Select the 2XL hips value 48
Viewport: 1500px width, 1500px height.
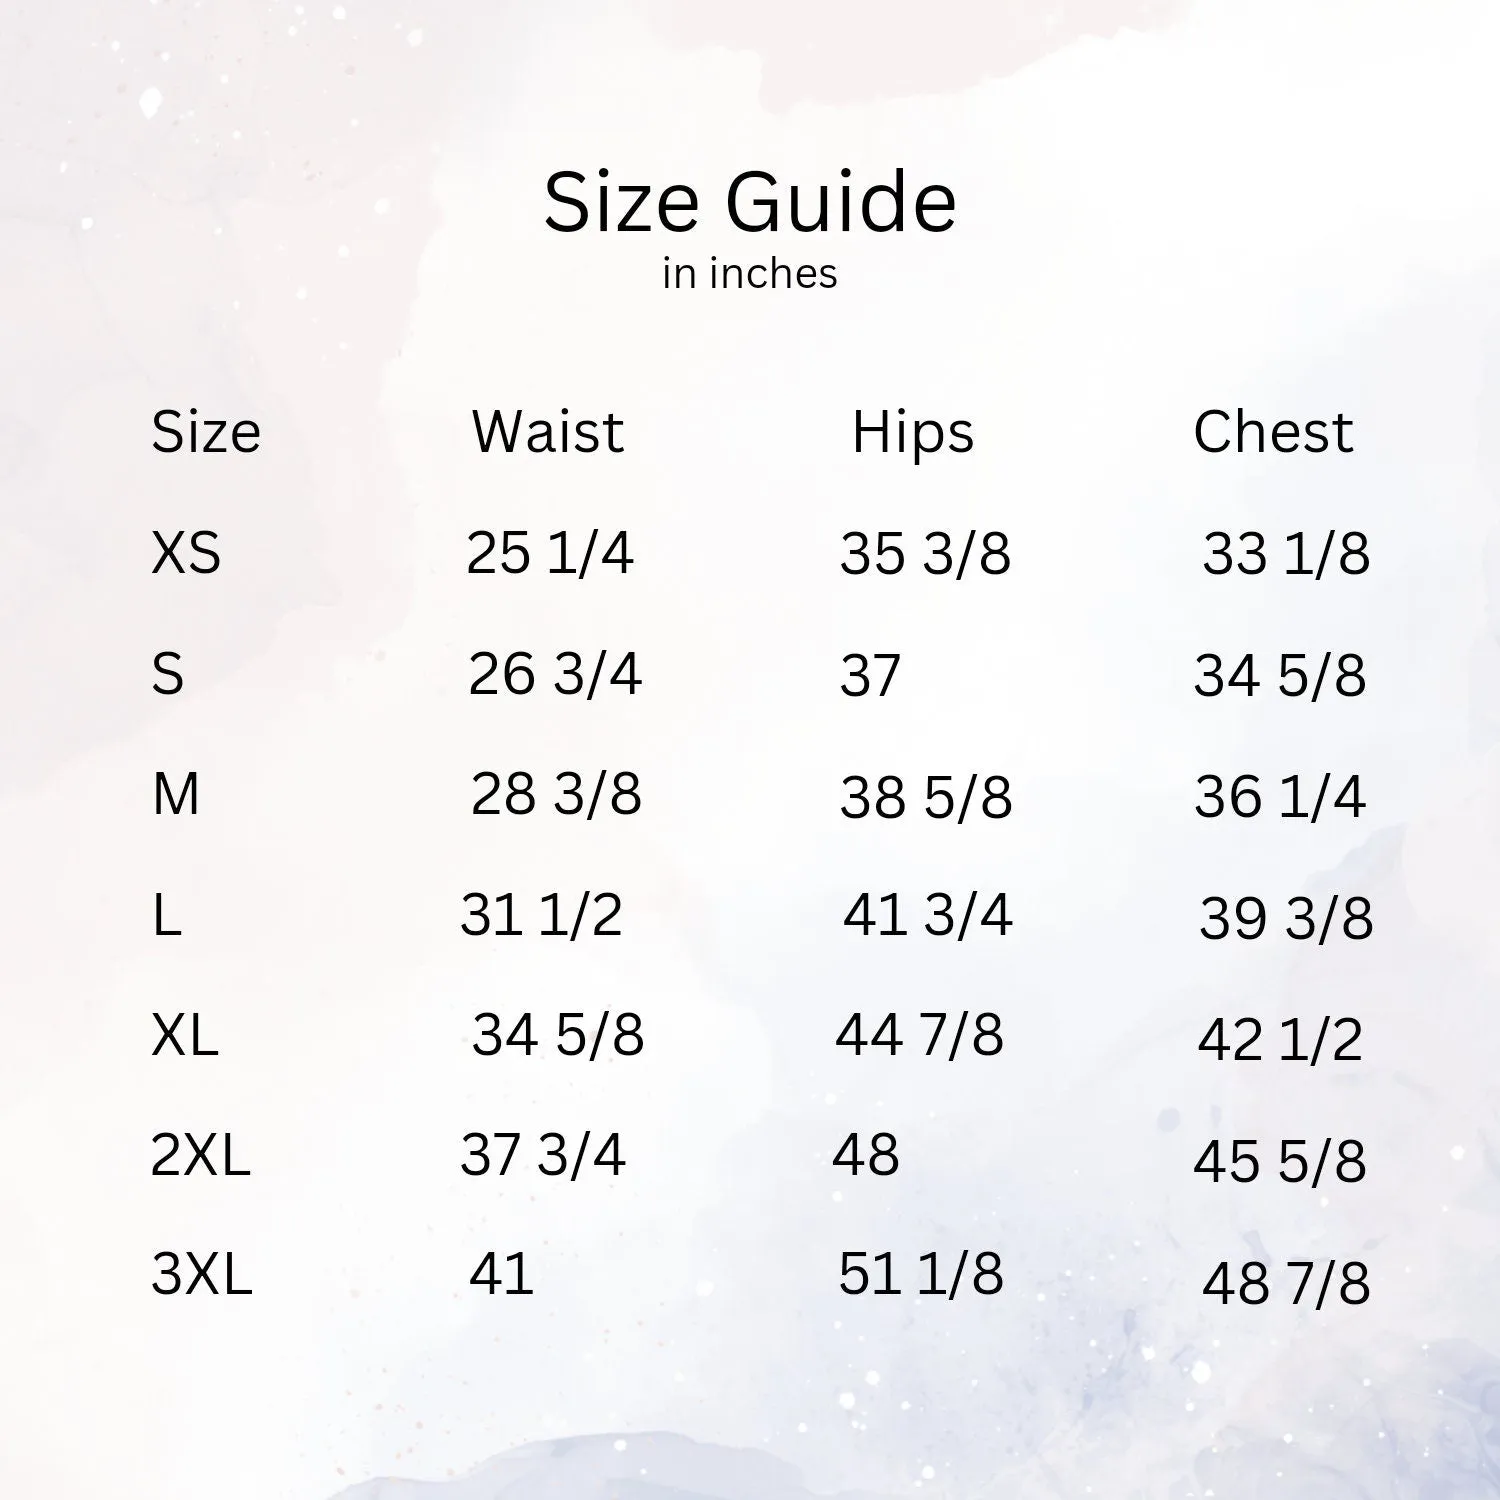coord(866,1155)
